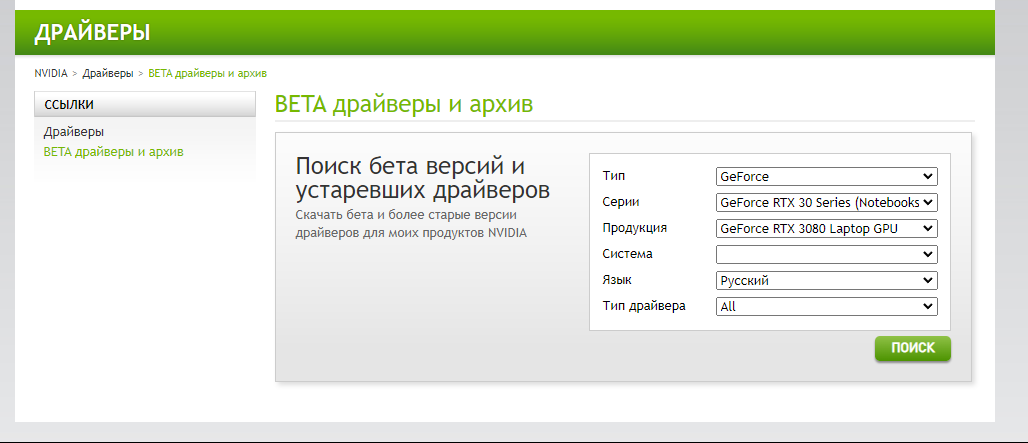Open the Продукция dropdown RTX 3080 Laptop GPU
The height and width of the screenshot is (443, 1028).
[x=827, y=229]
